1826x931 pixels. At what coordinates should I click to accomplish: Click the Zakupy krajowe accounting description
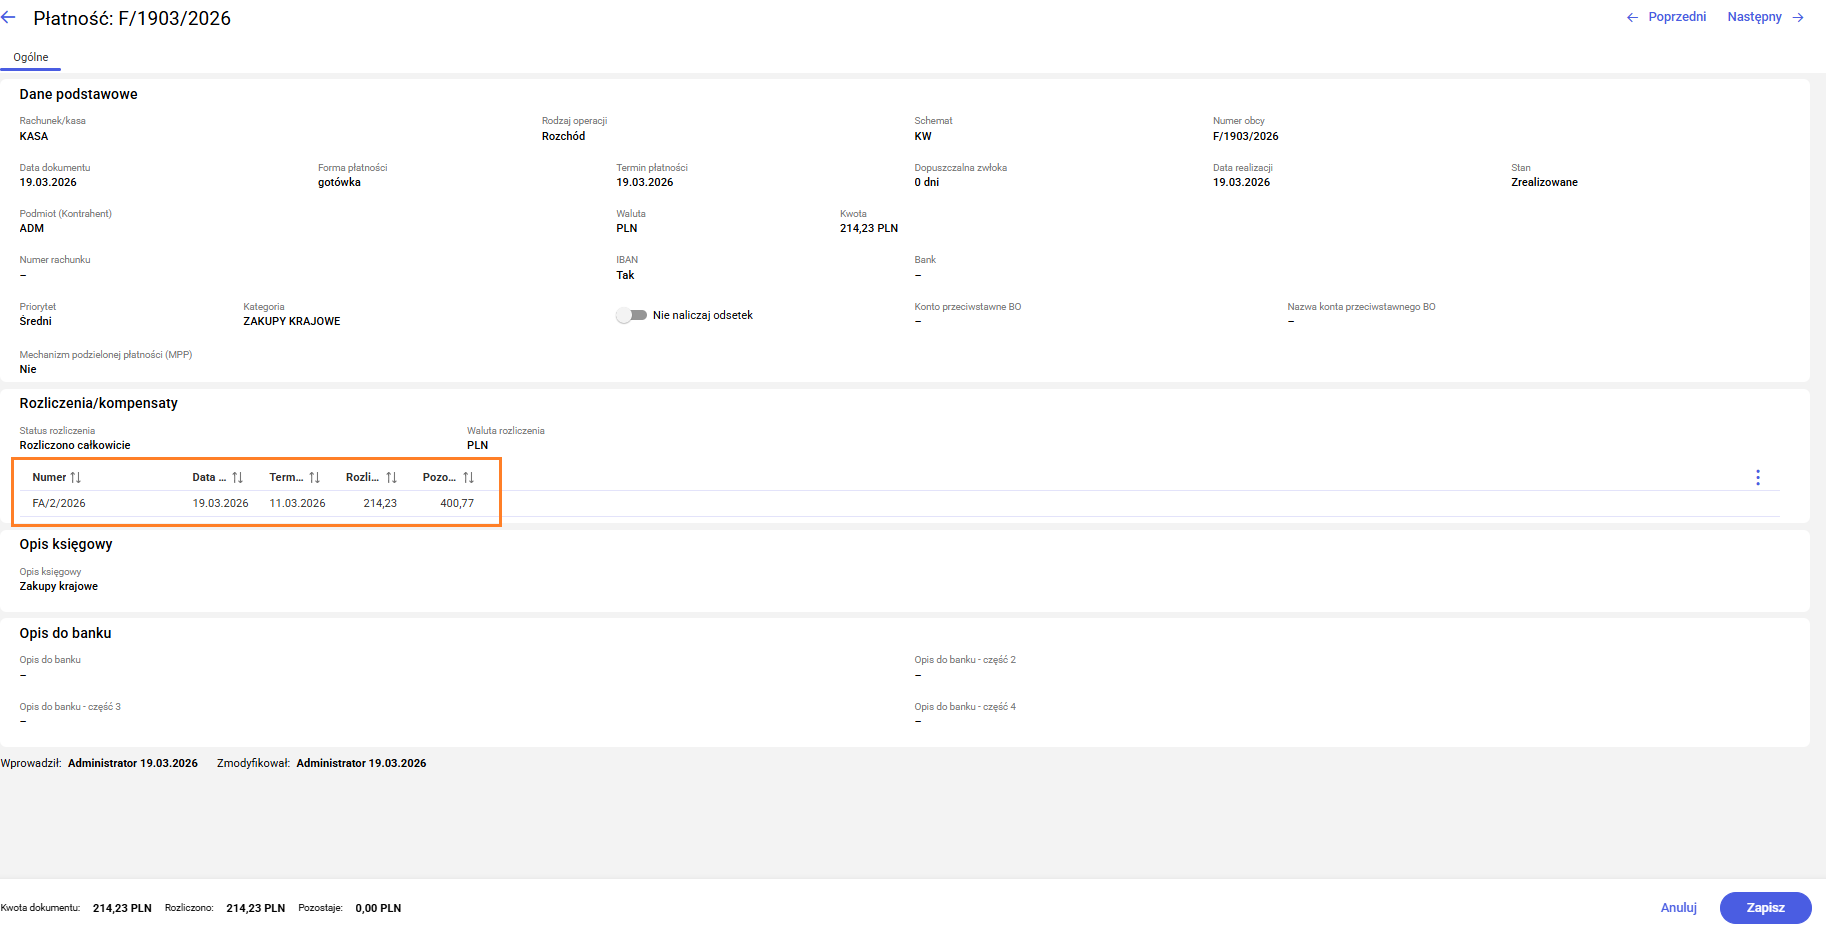[59, 587]
